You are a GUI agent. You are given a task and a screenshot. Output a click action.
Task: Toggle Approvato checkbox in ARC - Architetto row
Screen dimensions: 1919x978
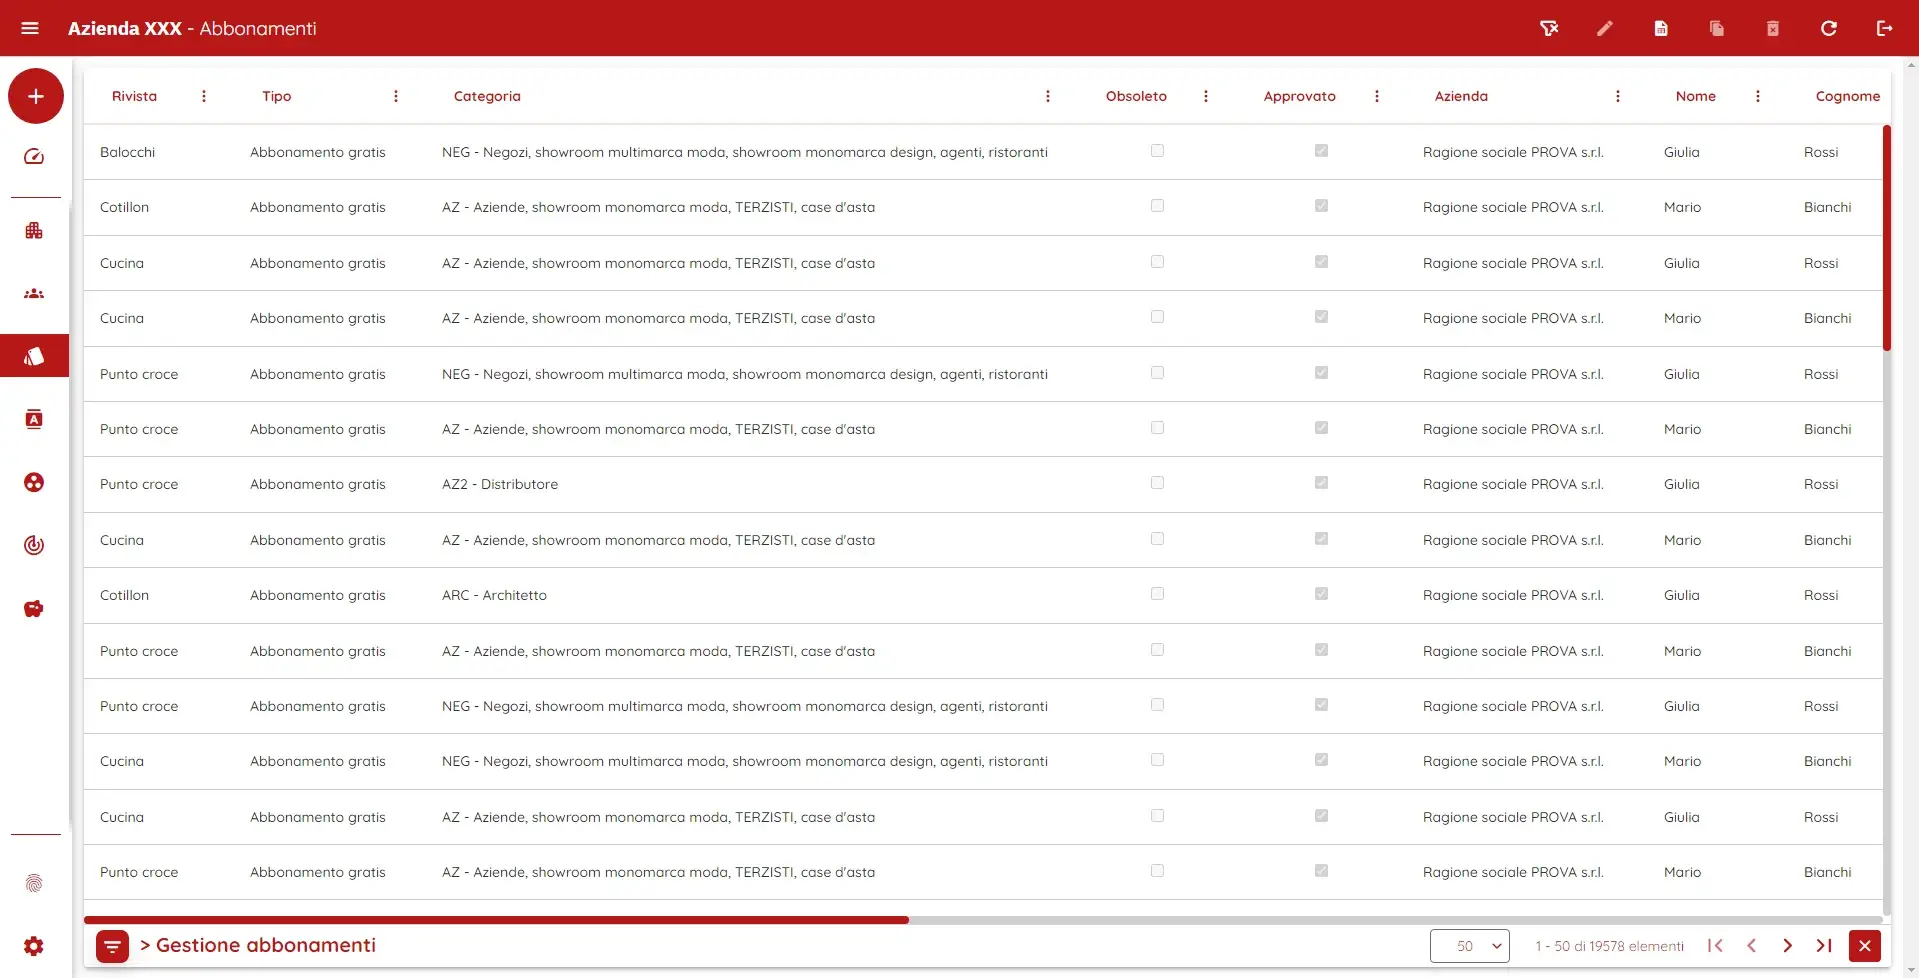[x=1321, y=594]
